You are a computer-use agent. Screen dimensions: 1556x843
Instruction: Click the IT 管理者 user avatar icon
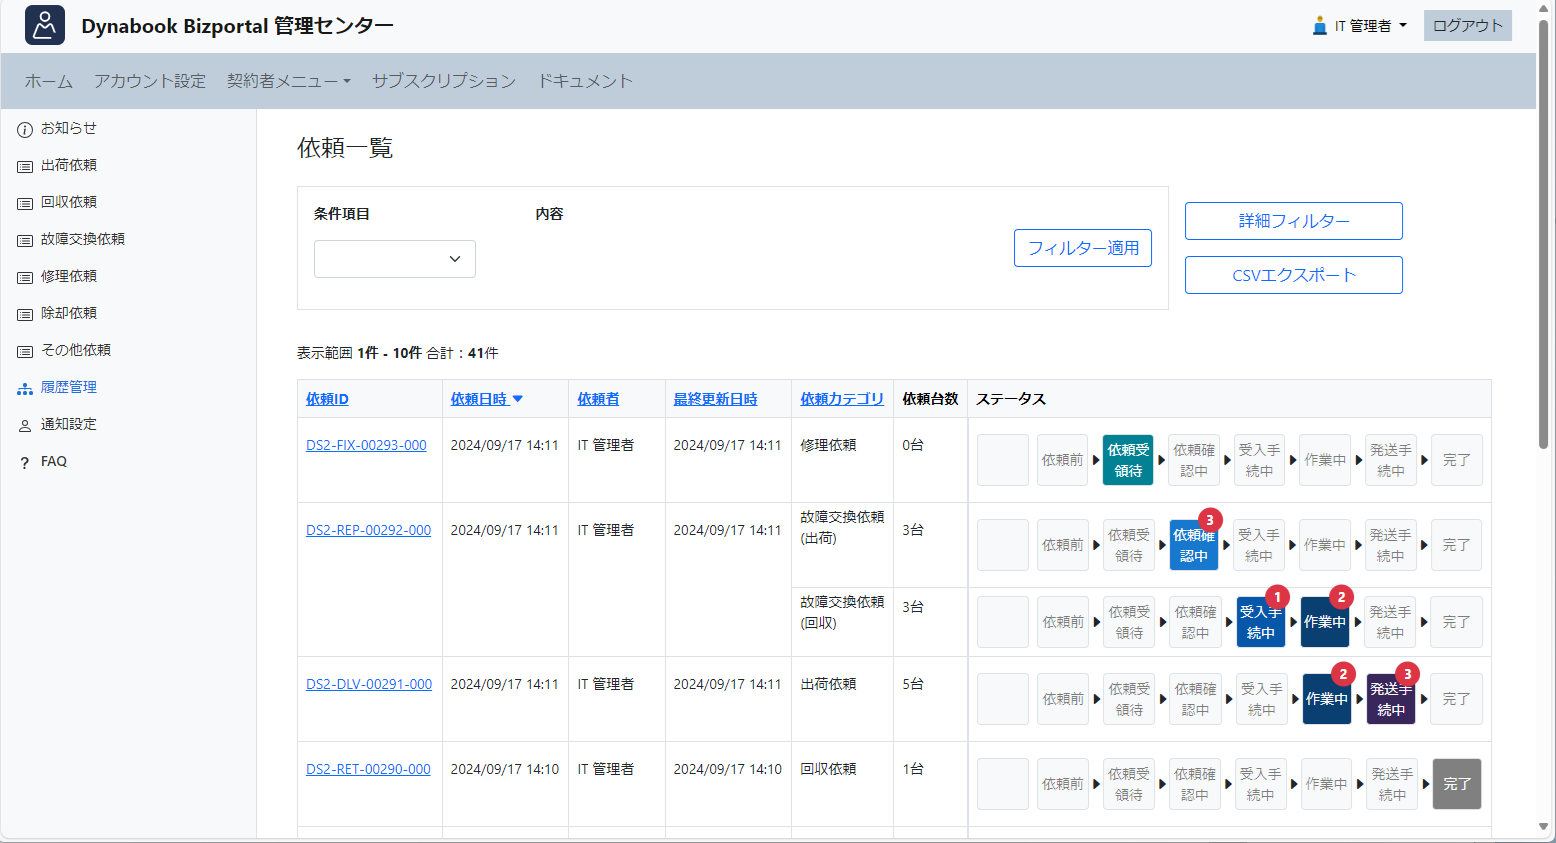[1320, 25]
